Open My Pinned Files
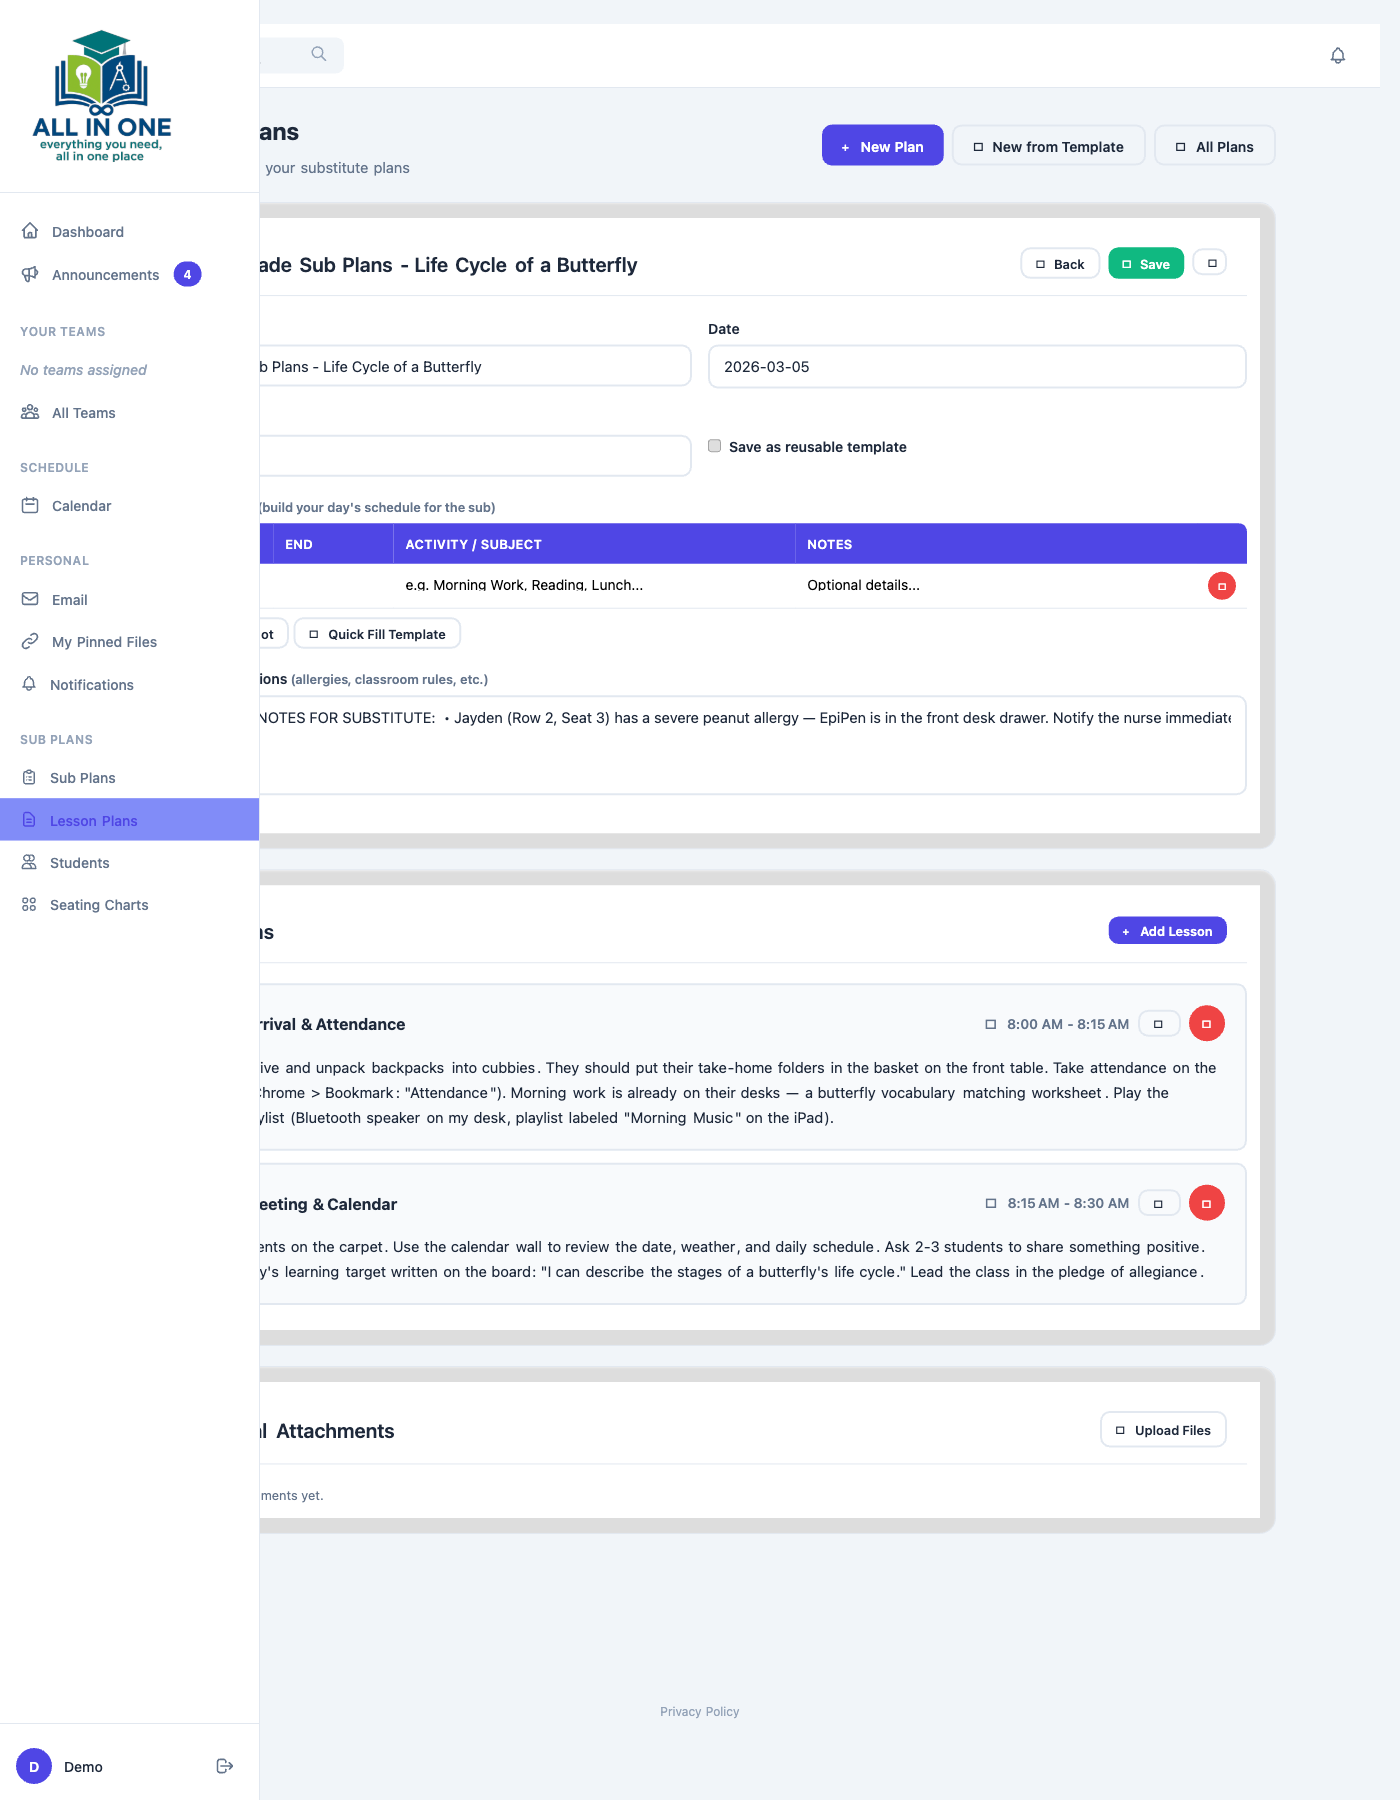Screen dimensions: 1400x1800 (104, 642)
